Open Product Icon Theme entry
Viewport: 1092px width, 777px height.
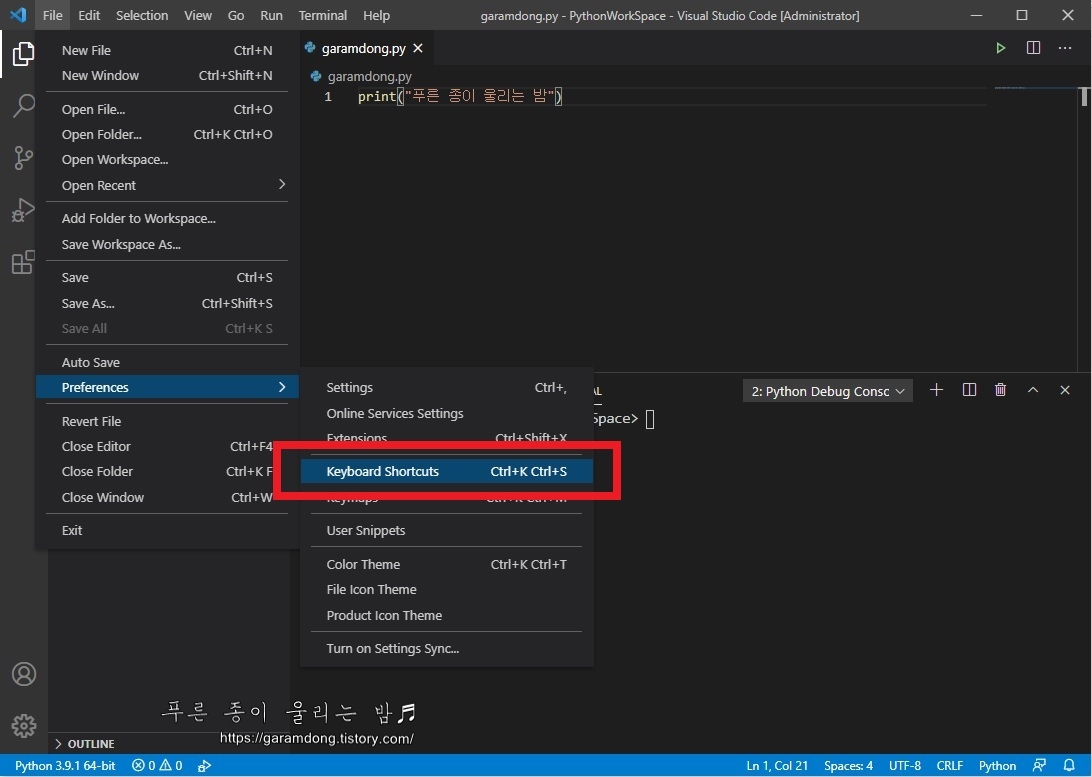click(x=446, y=615)
